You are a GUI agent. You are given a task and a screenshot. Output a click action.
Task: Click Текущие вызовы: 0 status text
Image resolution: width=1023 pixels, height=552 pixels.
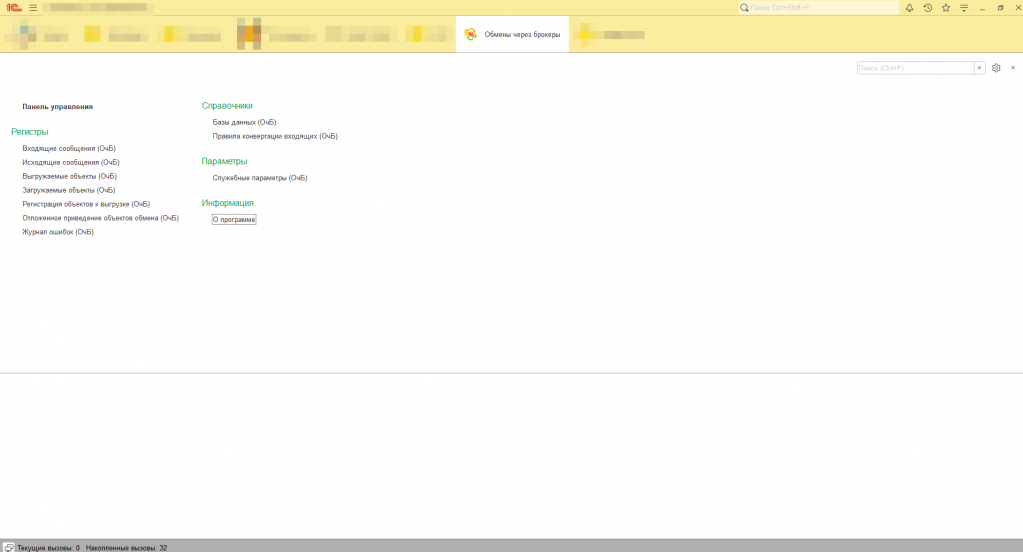[48, 548]
